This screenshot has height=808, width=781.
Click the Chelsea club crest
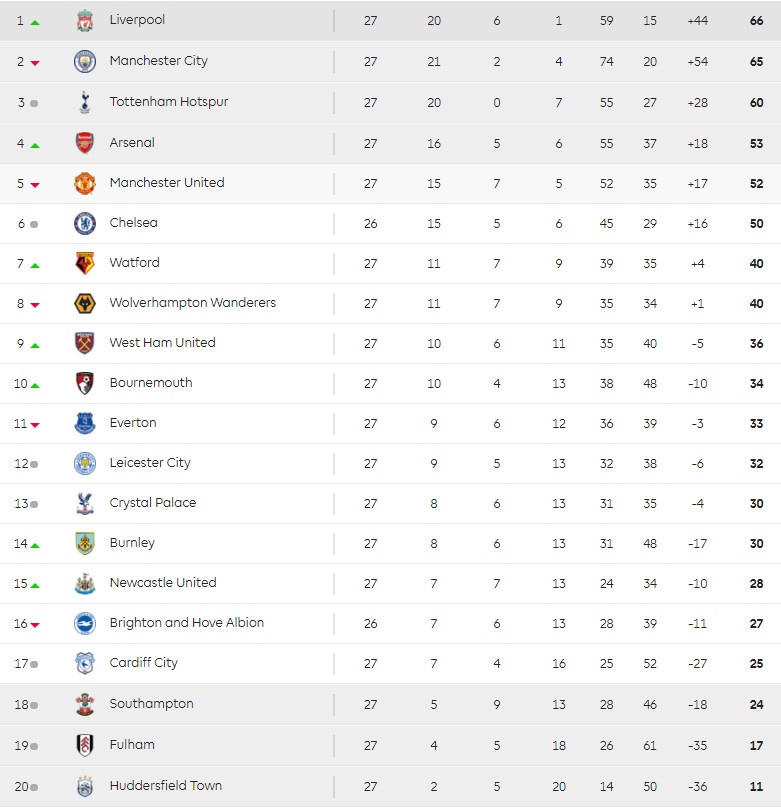[x=85, y=223]
